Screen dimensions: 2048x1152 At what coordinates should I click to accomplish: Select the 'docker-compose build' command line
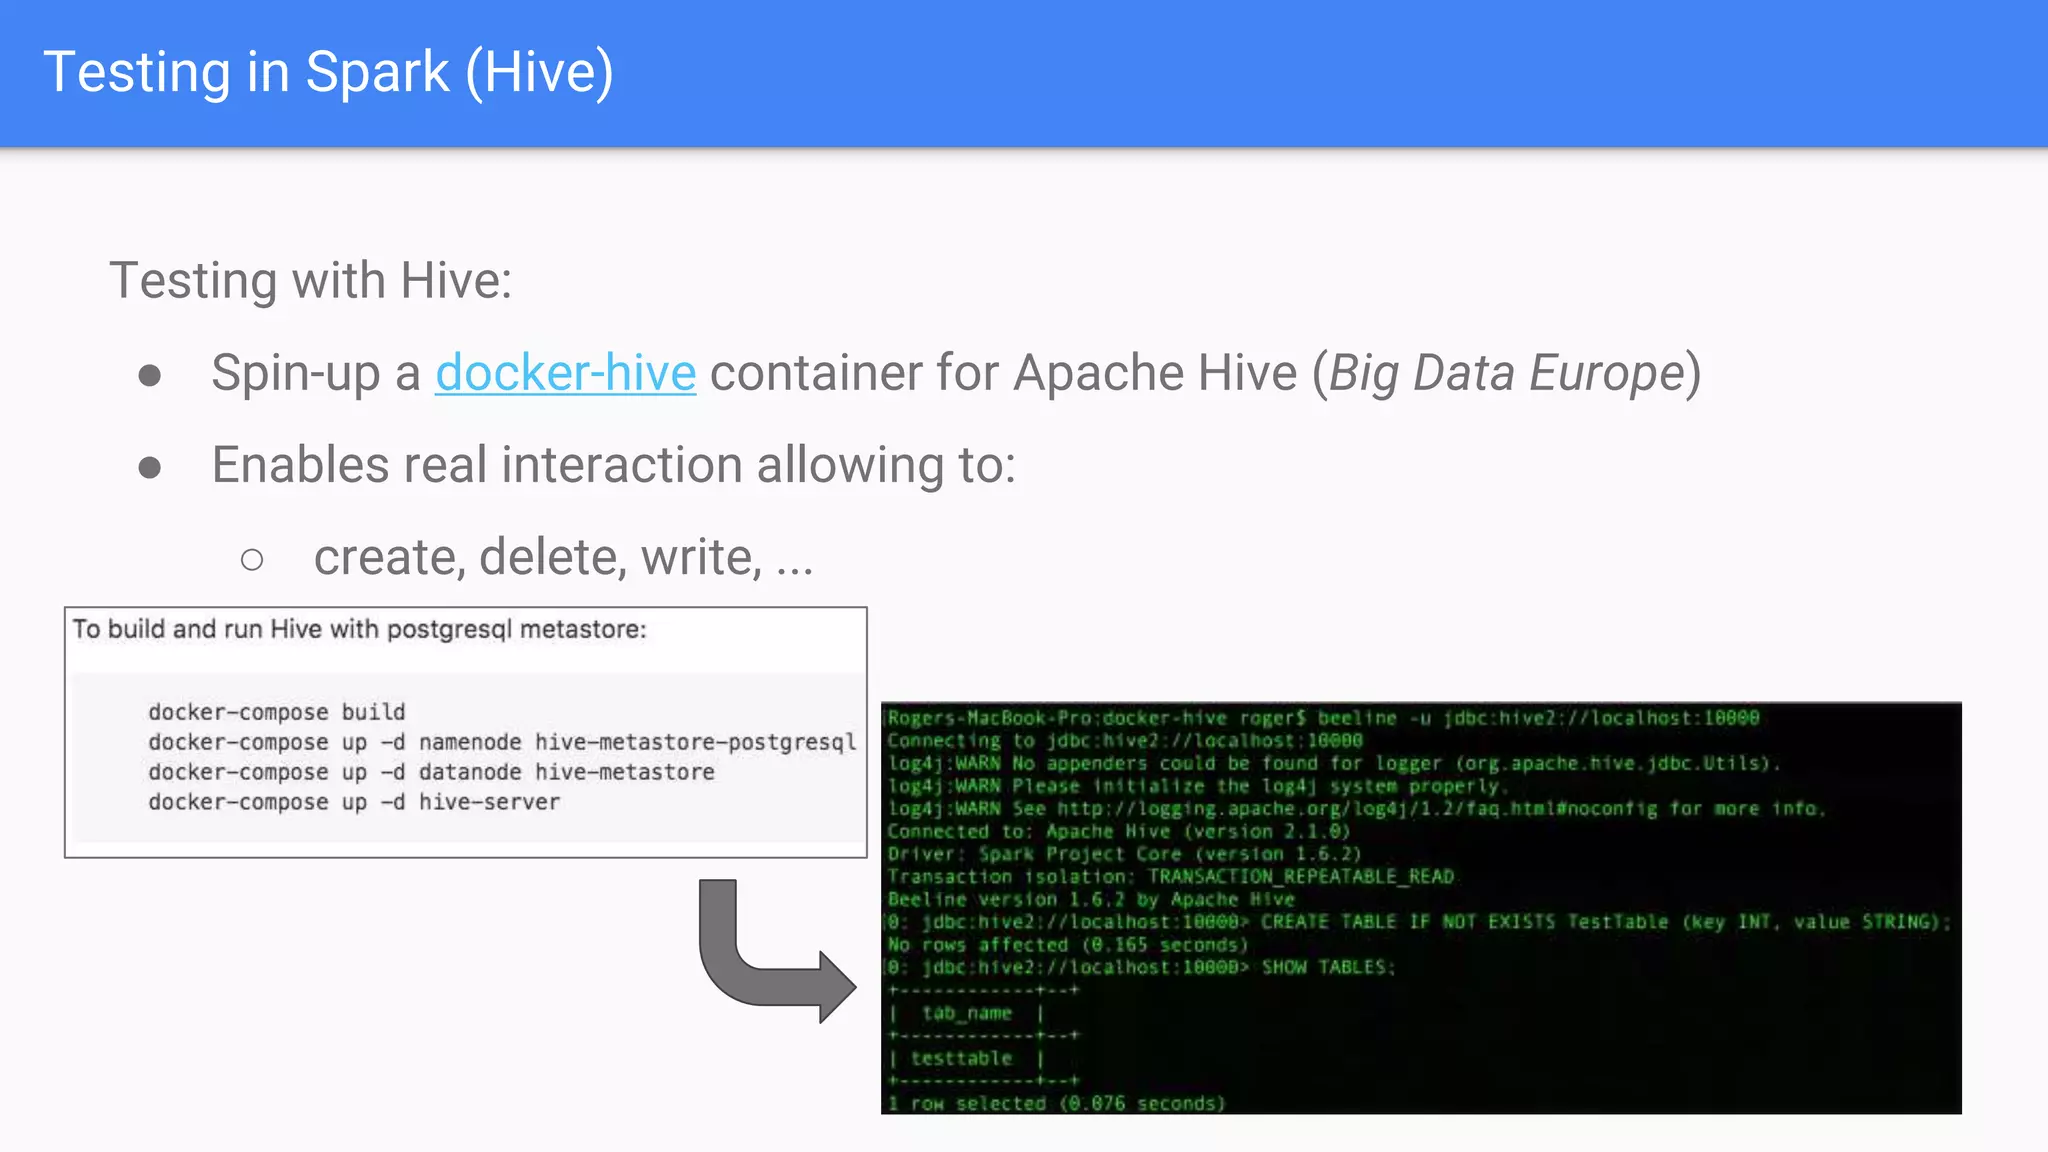[277, 712]
